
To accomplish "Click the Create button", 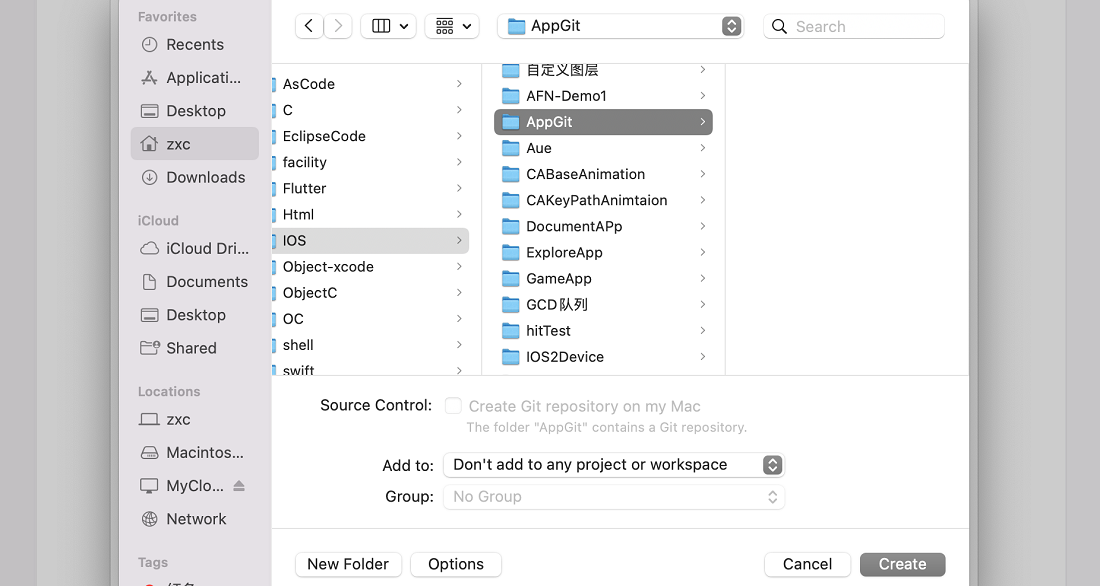I will coord(902,564).
